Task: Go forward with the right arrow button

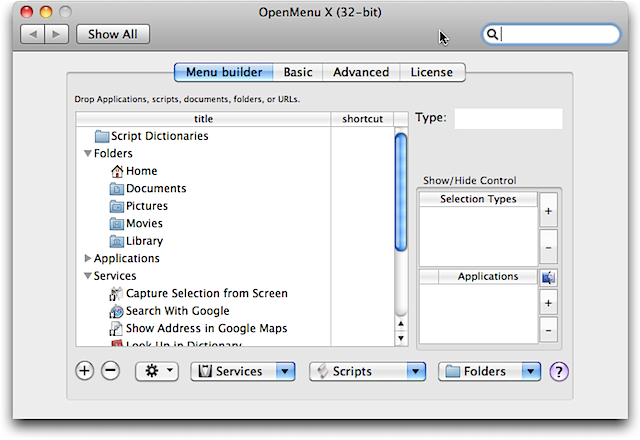Action: 56,34
